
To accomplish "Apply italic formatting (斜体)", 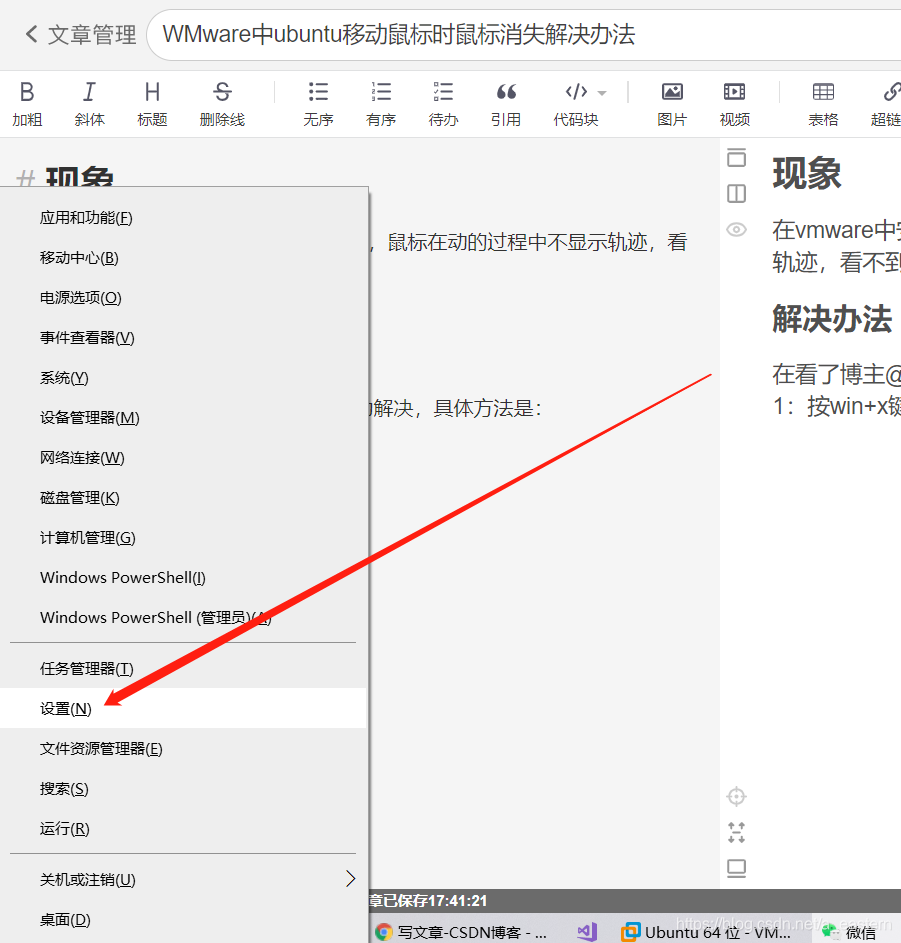I will point(90,104).
